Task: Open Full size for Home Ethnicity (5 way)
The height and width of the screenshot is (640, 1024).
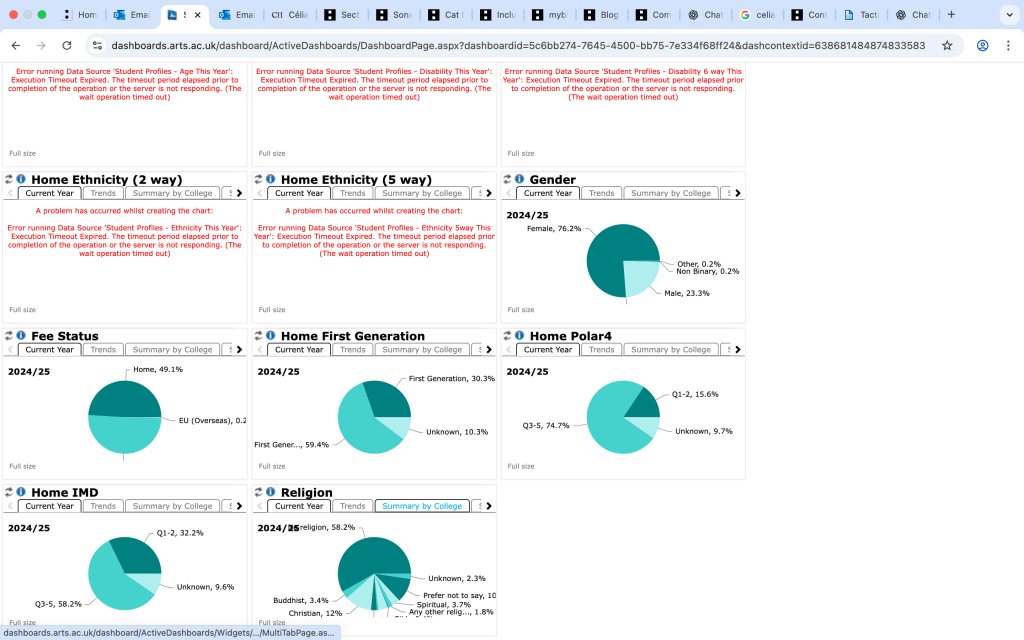Action: (x=272, y=310)
